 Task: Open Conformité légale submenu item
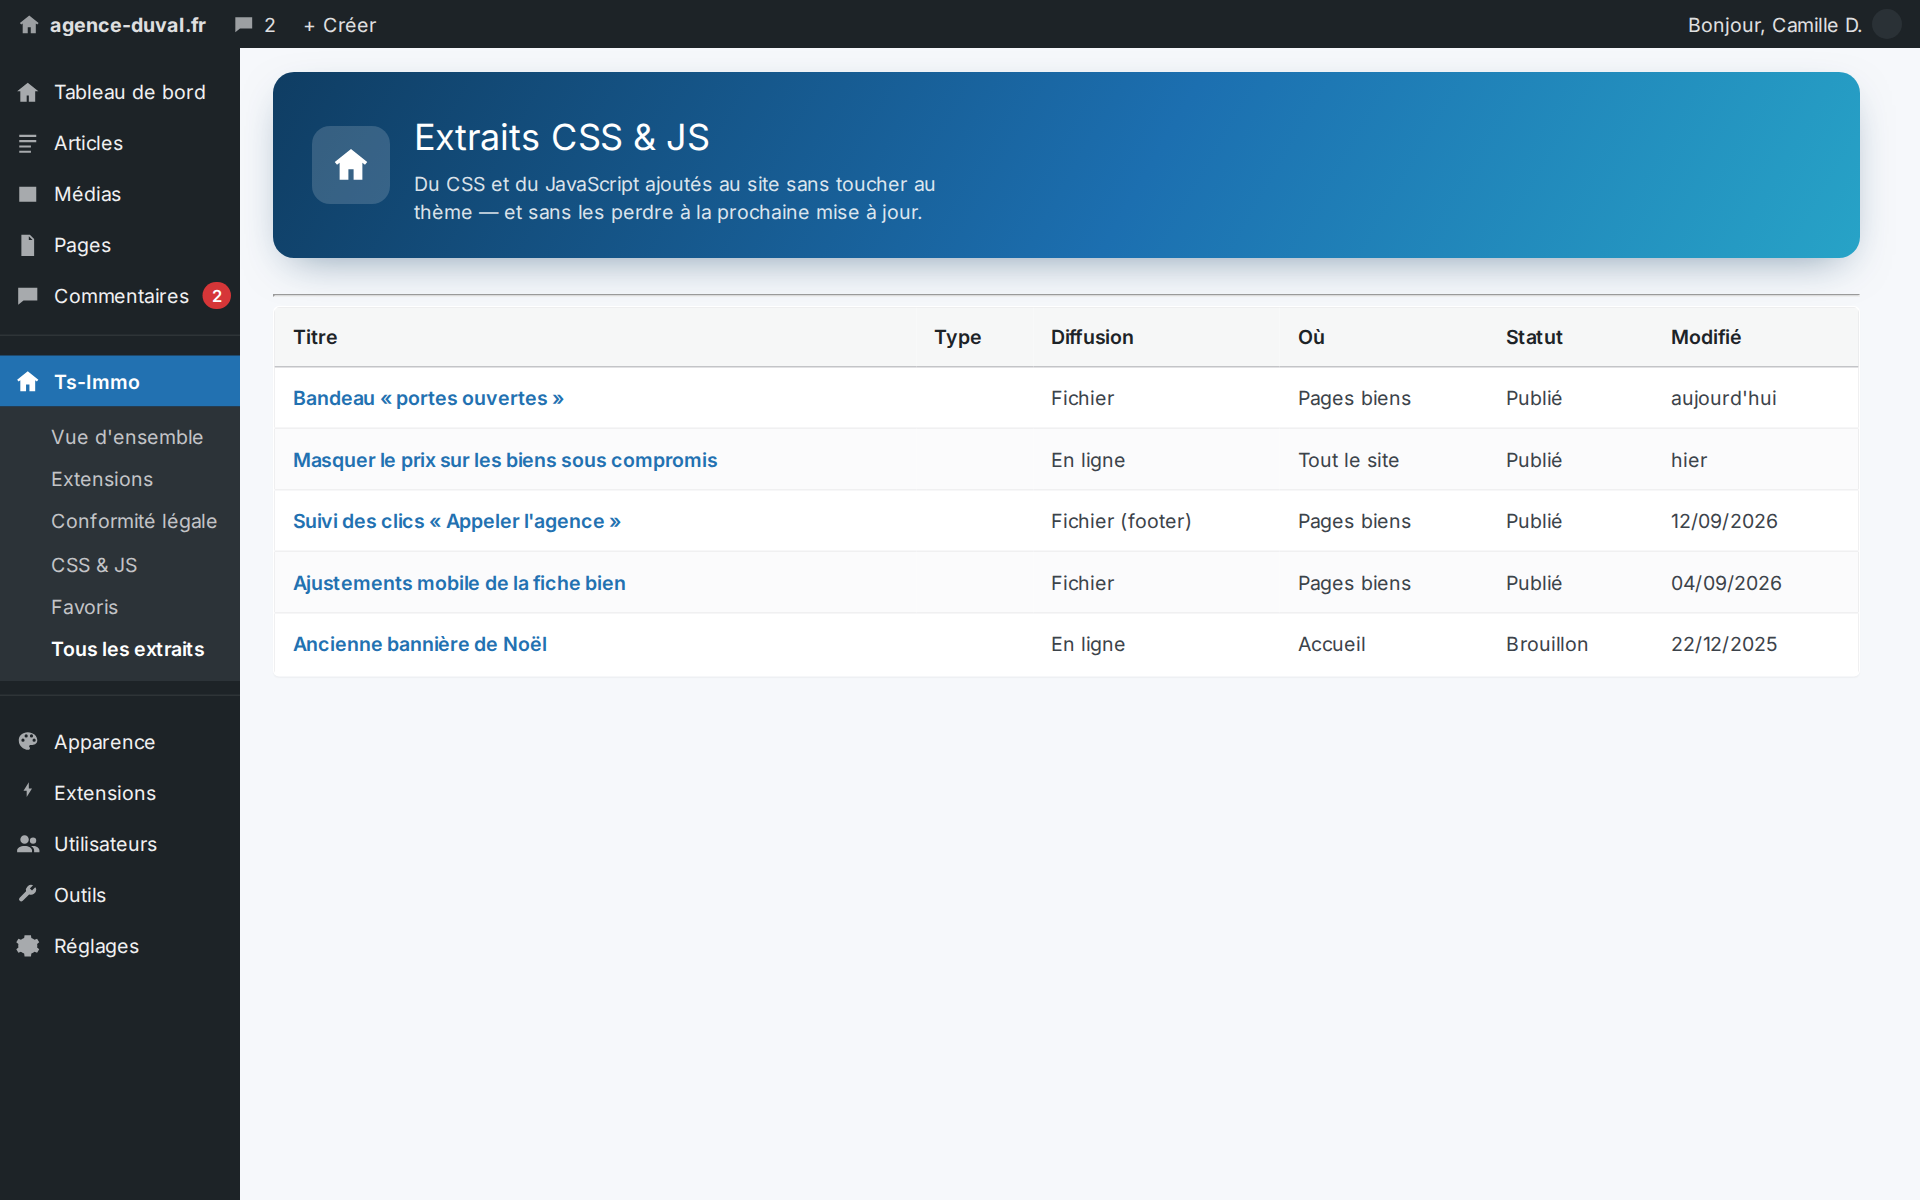134,521
